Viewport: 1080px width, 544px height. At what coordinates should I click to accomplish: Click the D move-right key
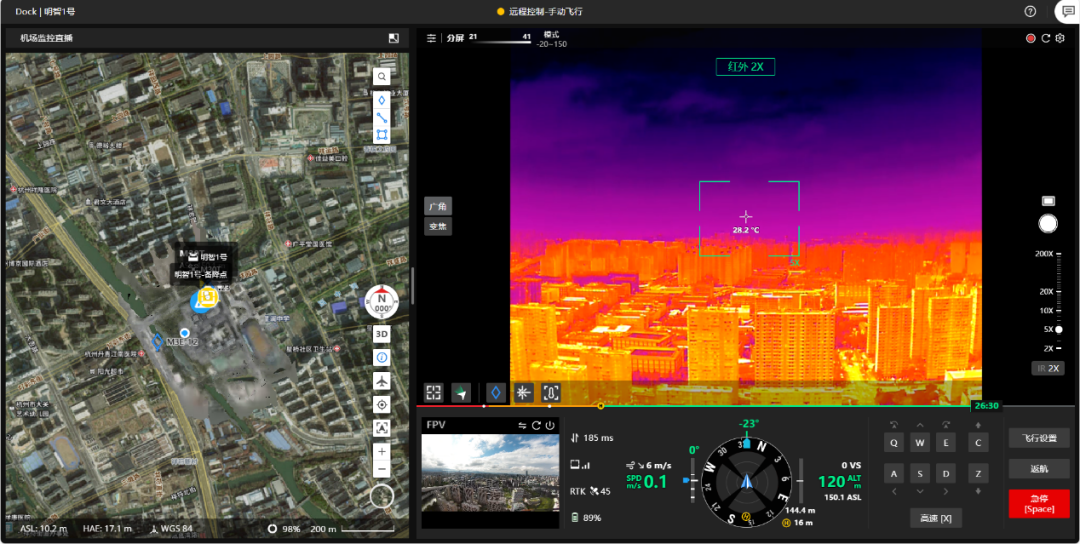[946, 473]
